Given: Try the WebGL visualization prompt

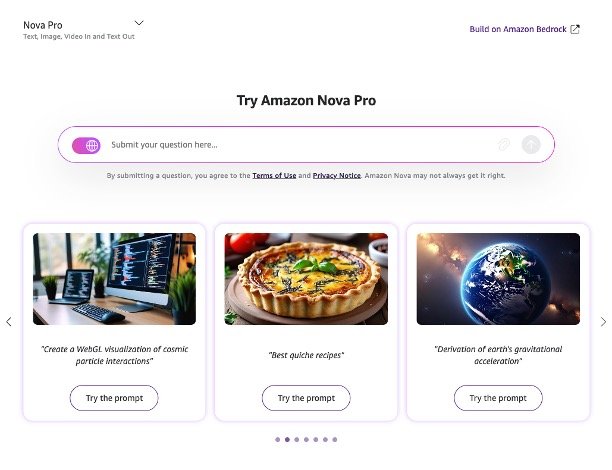Looking at the screenshot, I should click(x=114, y=398).
